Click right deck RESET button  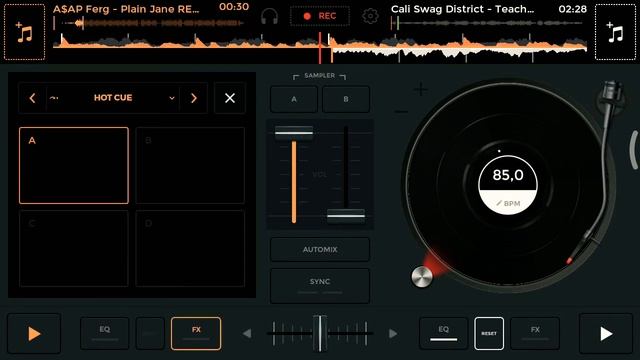tap(489, 333)
